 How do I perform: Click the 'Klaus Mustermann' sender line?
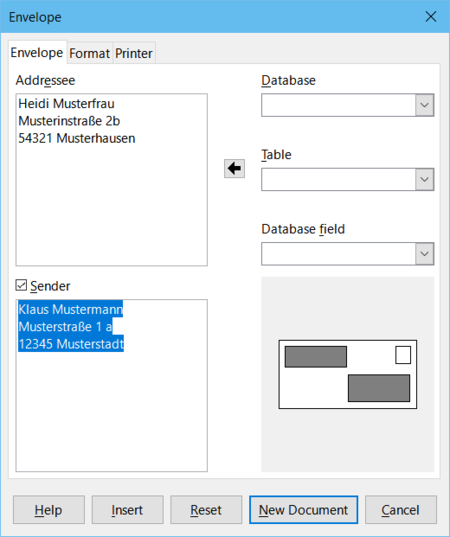point(71,309)
